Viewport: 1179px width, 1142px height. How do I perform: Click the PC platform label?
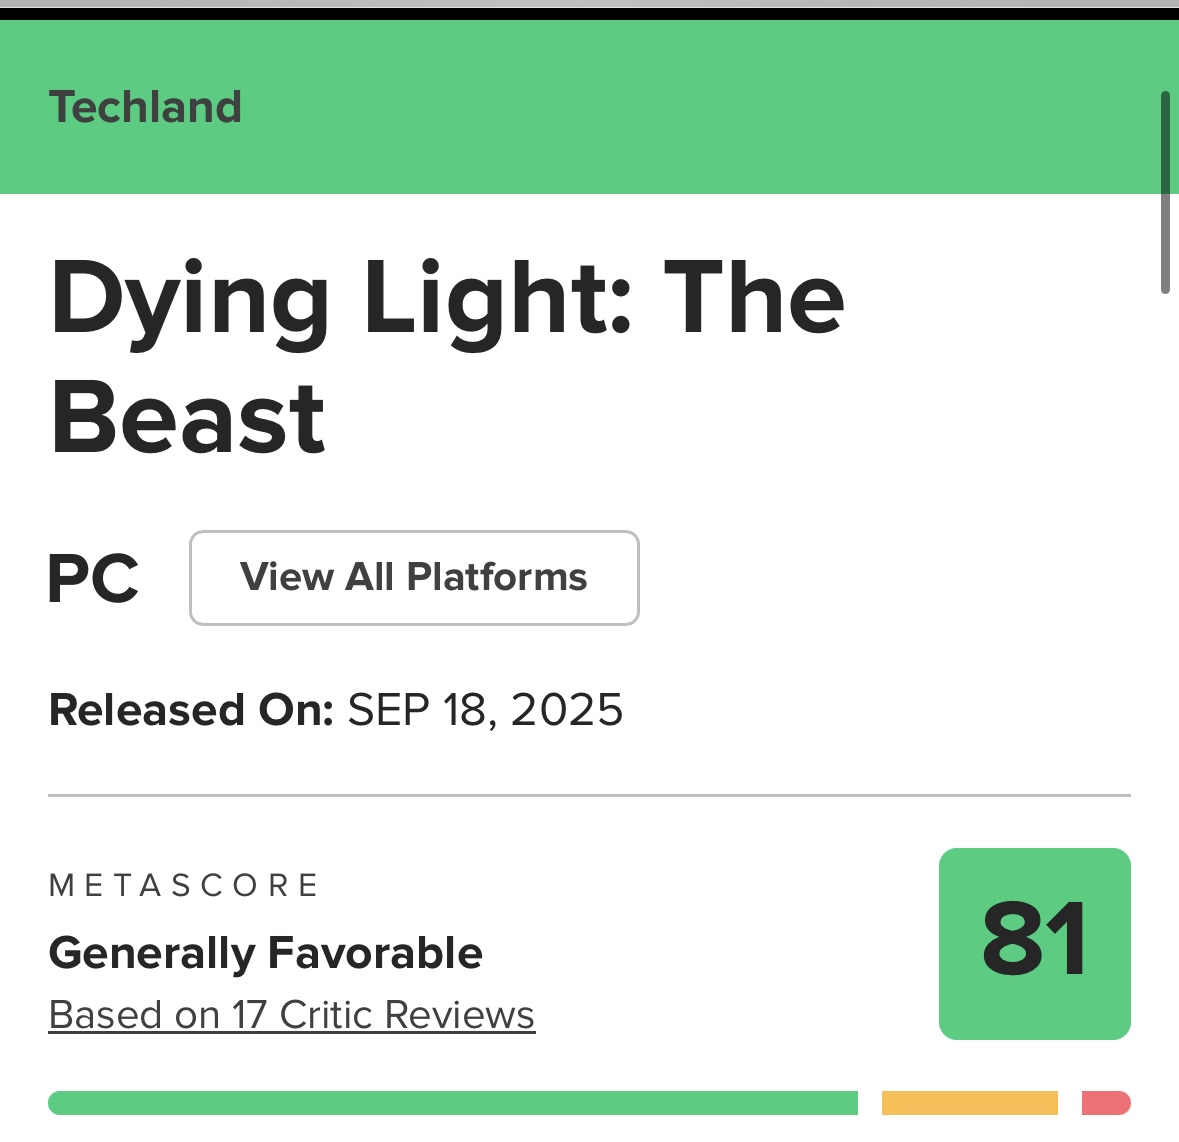tap(93, 578)
